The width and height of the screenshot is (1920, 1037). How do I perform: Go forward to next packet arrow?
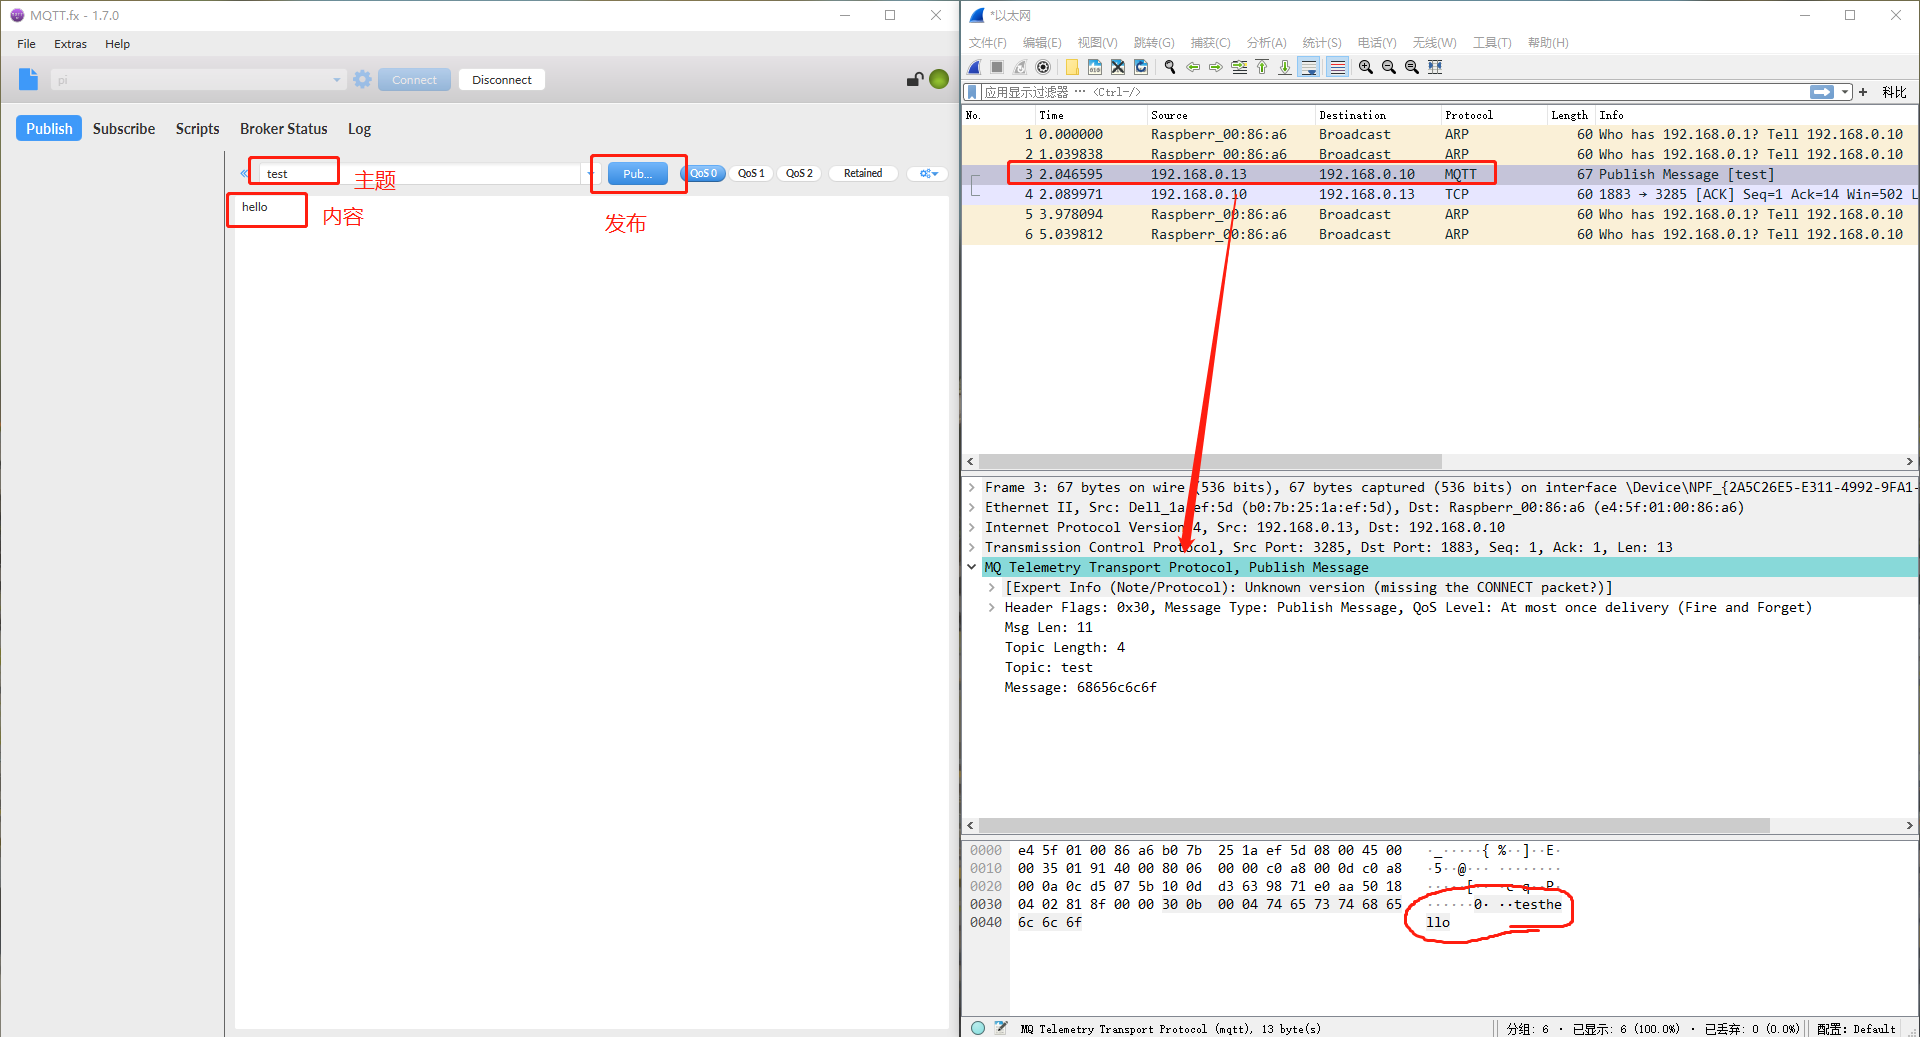(x=1216, y=67)
